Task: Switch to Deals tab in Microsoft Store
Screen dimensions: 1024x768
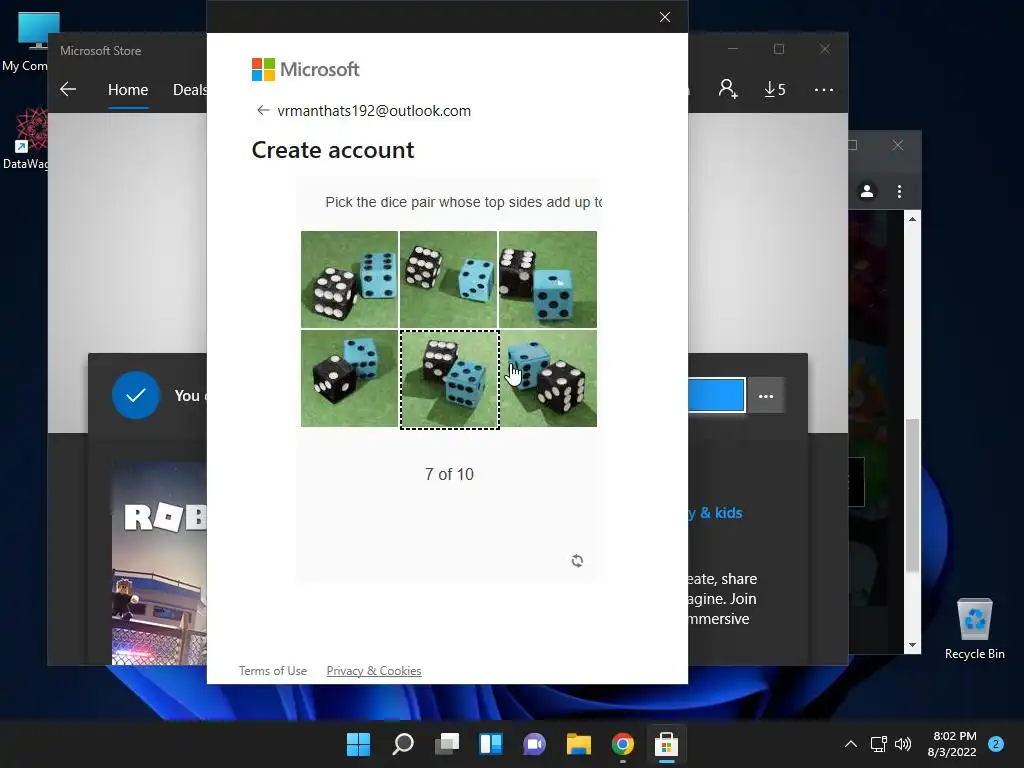Action: 189,89
